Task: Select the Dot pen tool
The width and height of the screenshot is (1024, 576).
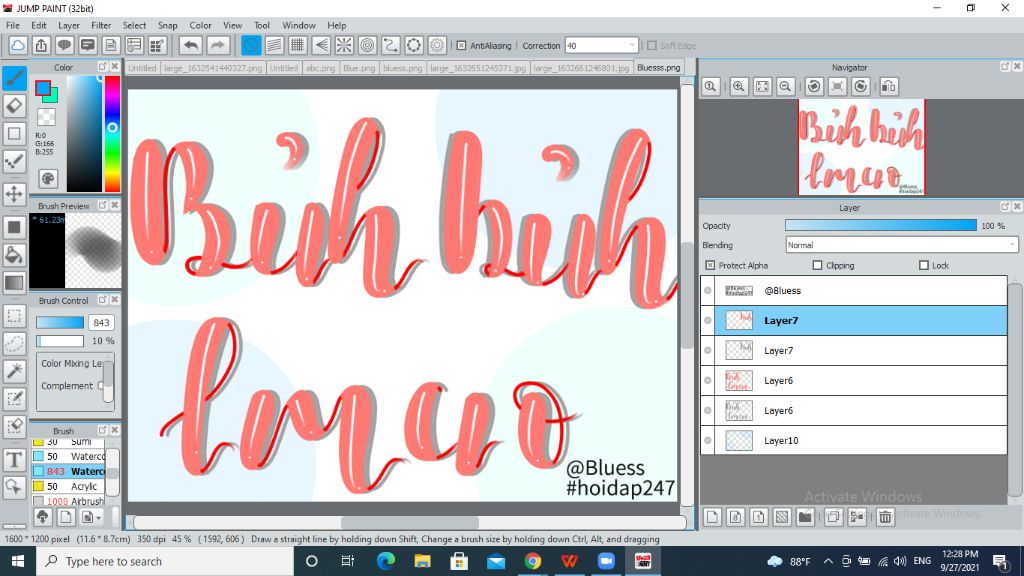Action: (14, 161)
